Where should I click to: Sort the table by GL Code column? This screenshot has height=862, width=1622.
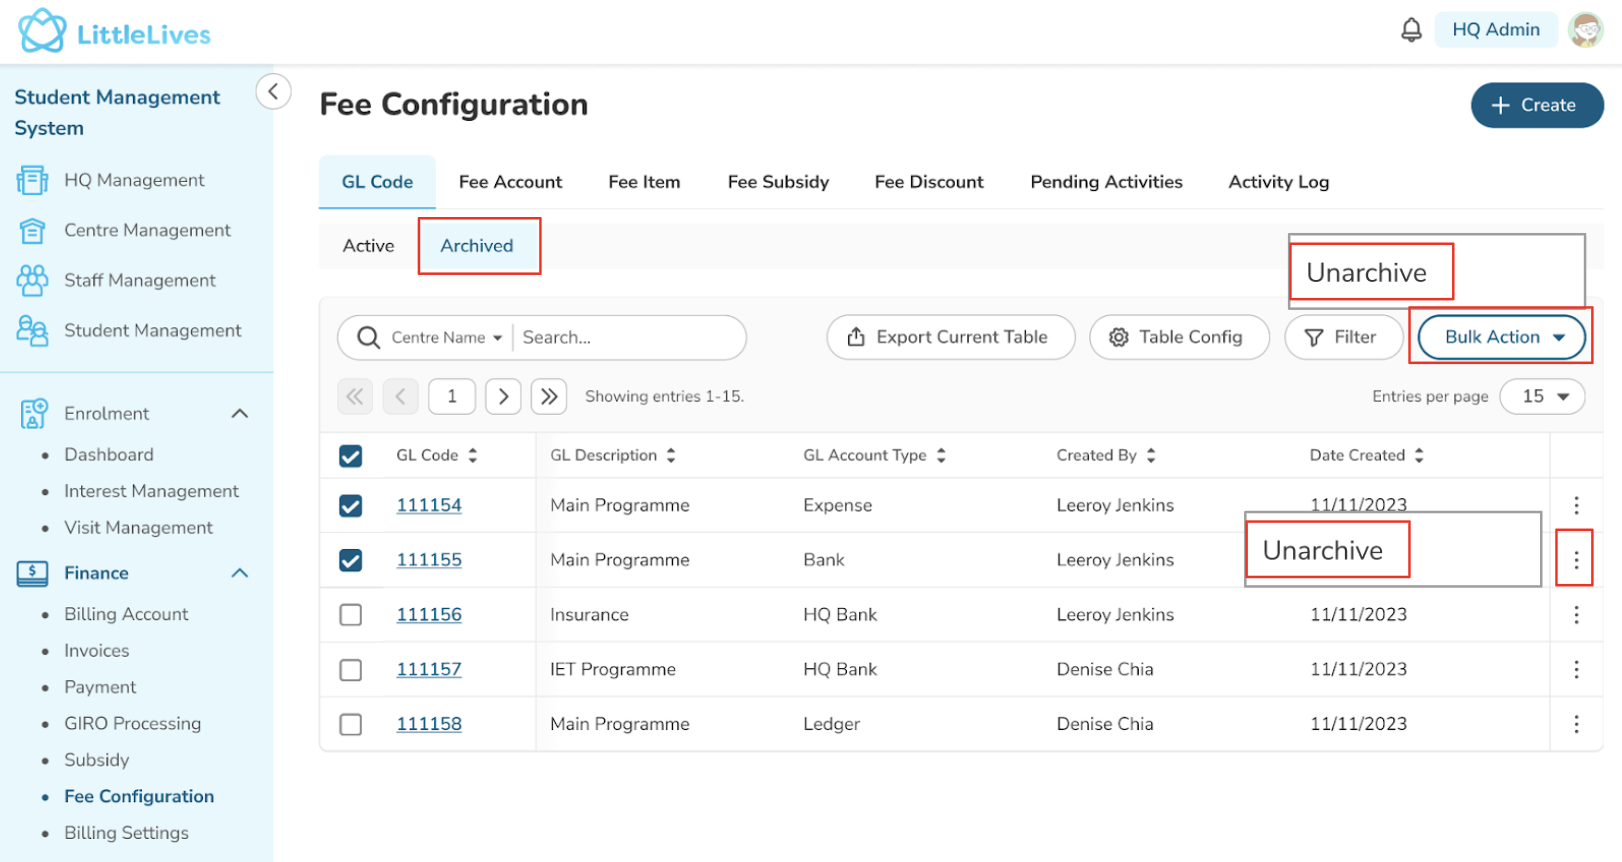point(472,455)
